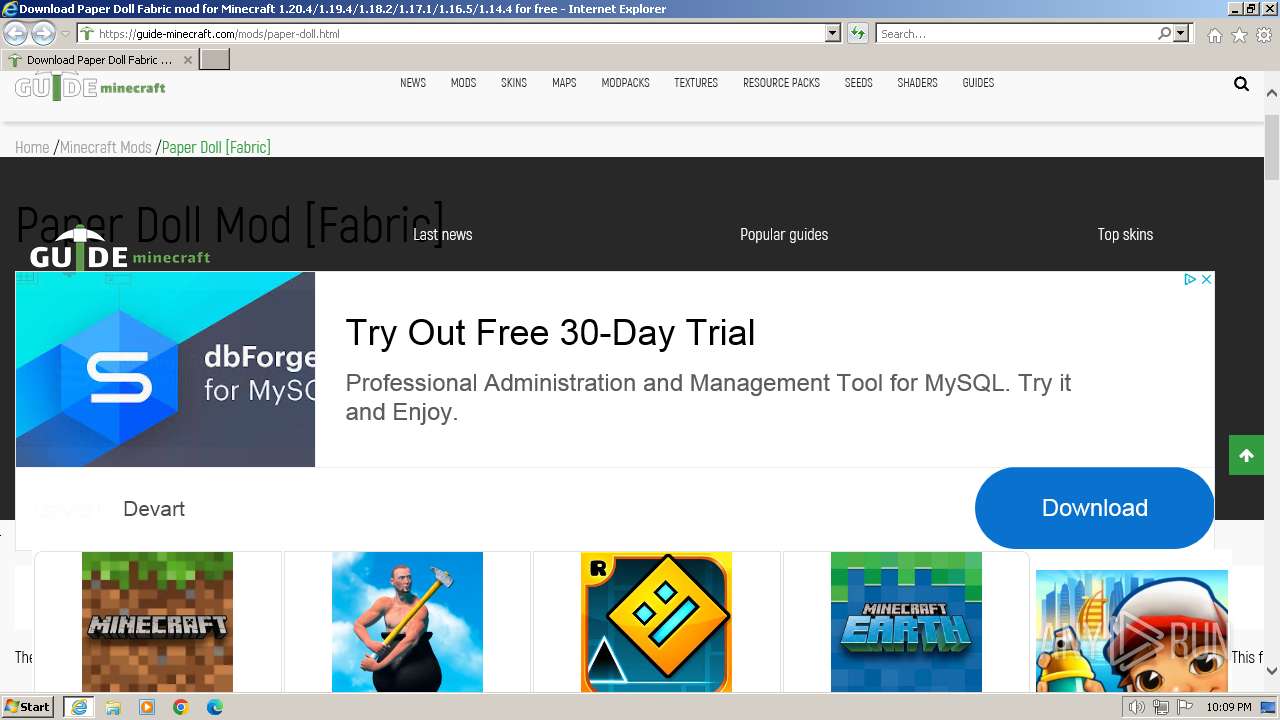Click the address bar URL field
The width and height of the screenshot is (1280, 720).
click(x=451, y=34)
